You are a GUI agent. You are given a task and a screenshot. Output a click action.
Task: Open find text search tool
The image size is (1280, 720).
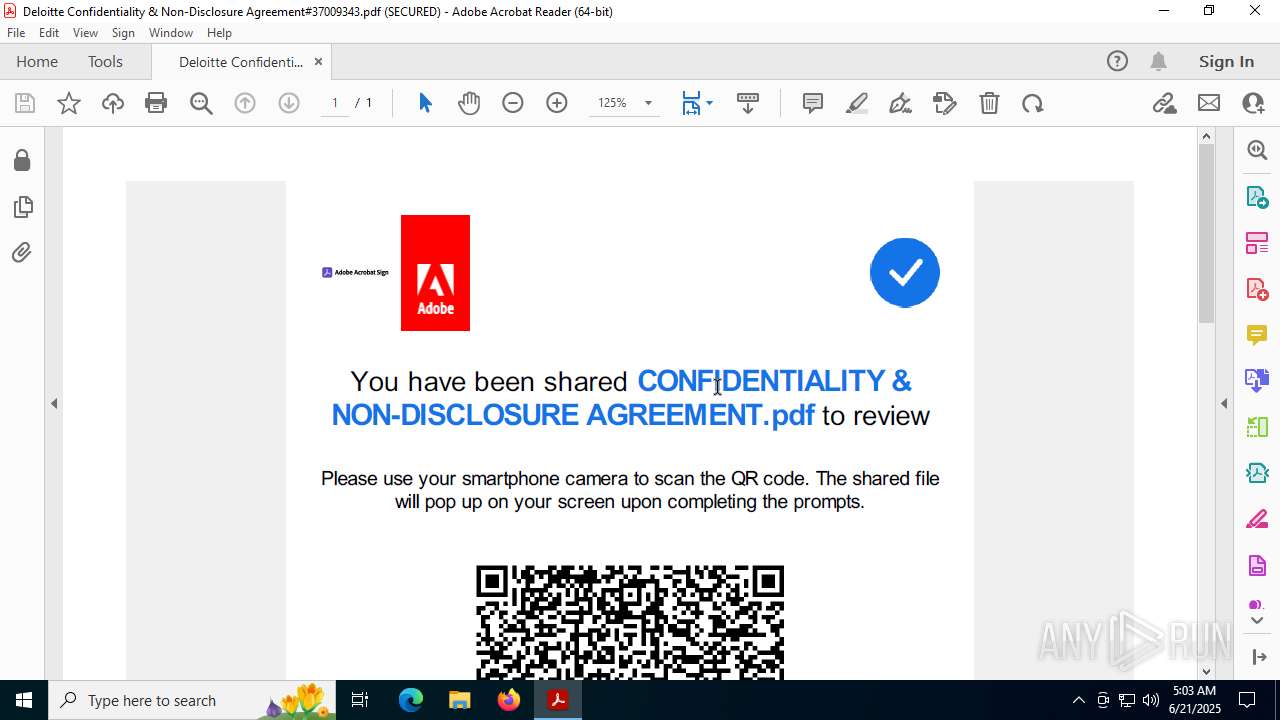pos(201,103)
